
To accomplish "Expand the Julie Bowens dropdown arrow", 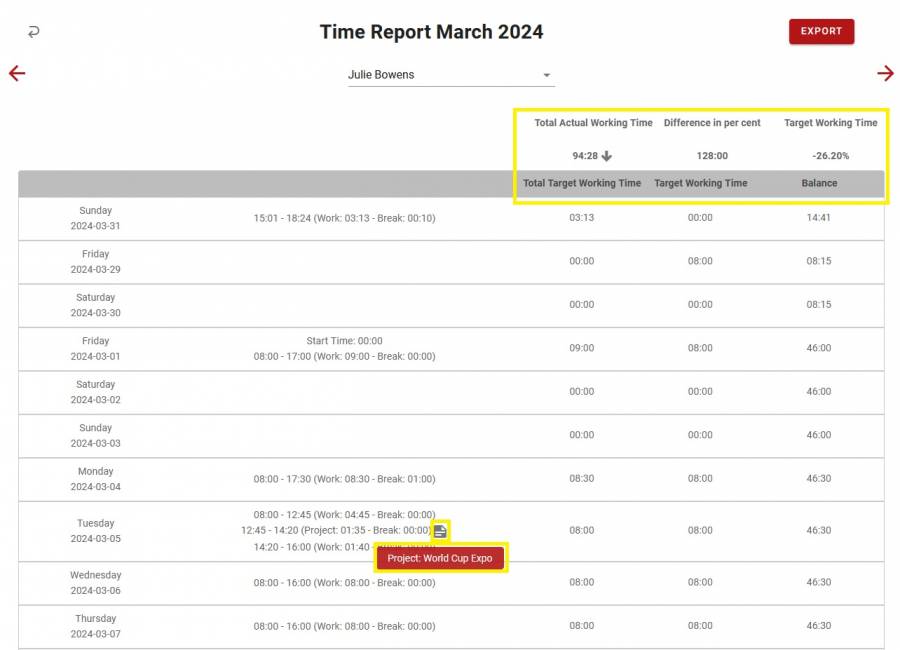I will [x=546, y=75].
